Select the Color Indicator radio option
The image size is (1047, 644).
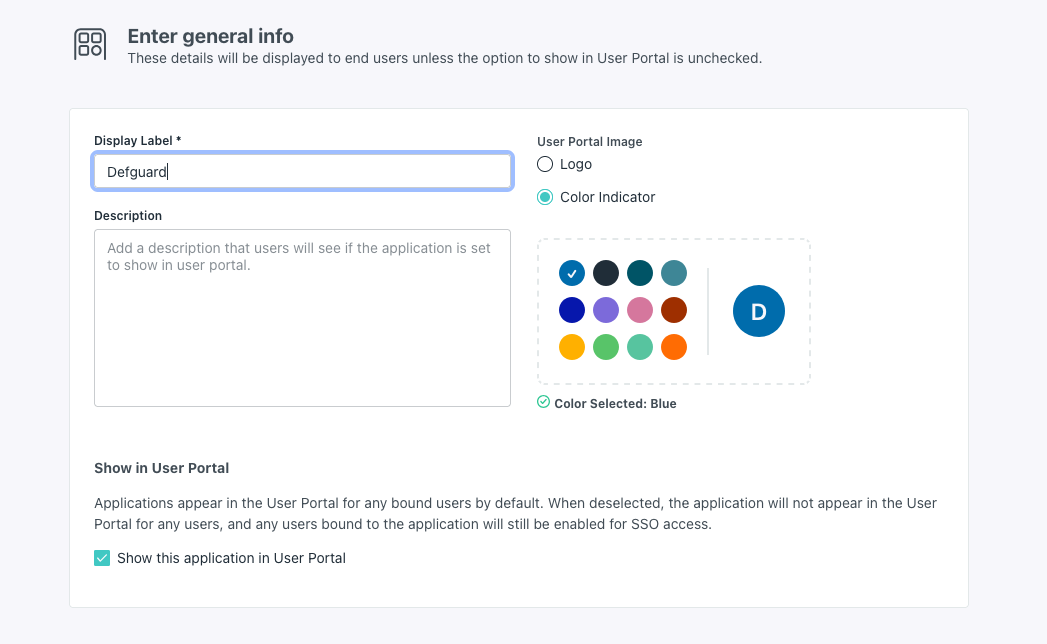(x=545, y=197)
